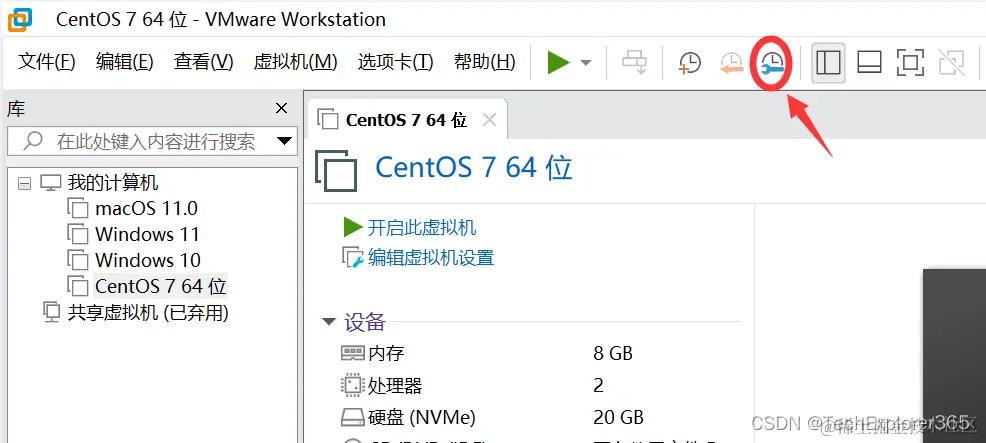The image size is (986, 443).
Task: Click the revert to snapshot icon
Action: pyautogui.click(x=731, y=62)
